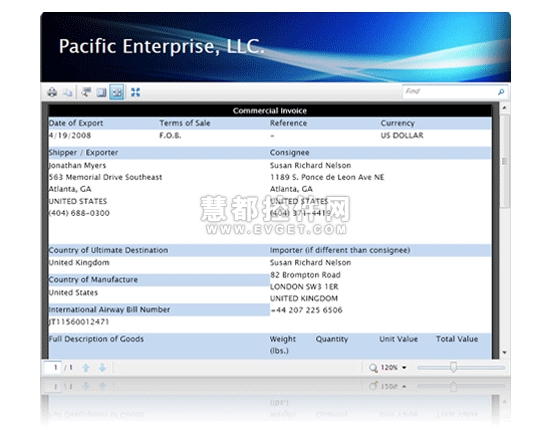
Task: Click the name Jonathan Myers
Action: [77, 165]
